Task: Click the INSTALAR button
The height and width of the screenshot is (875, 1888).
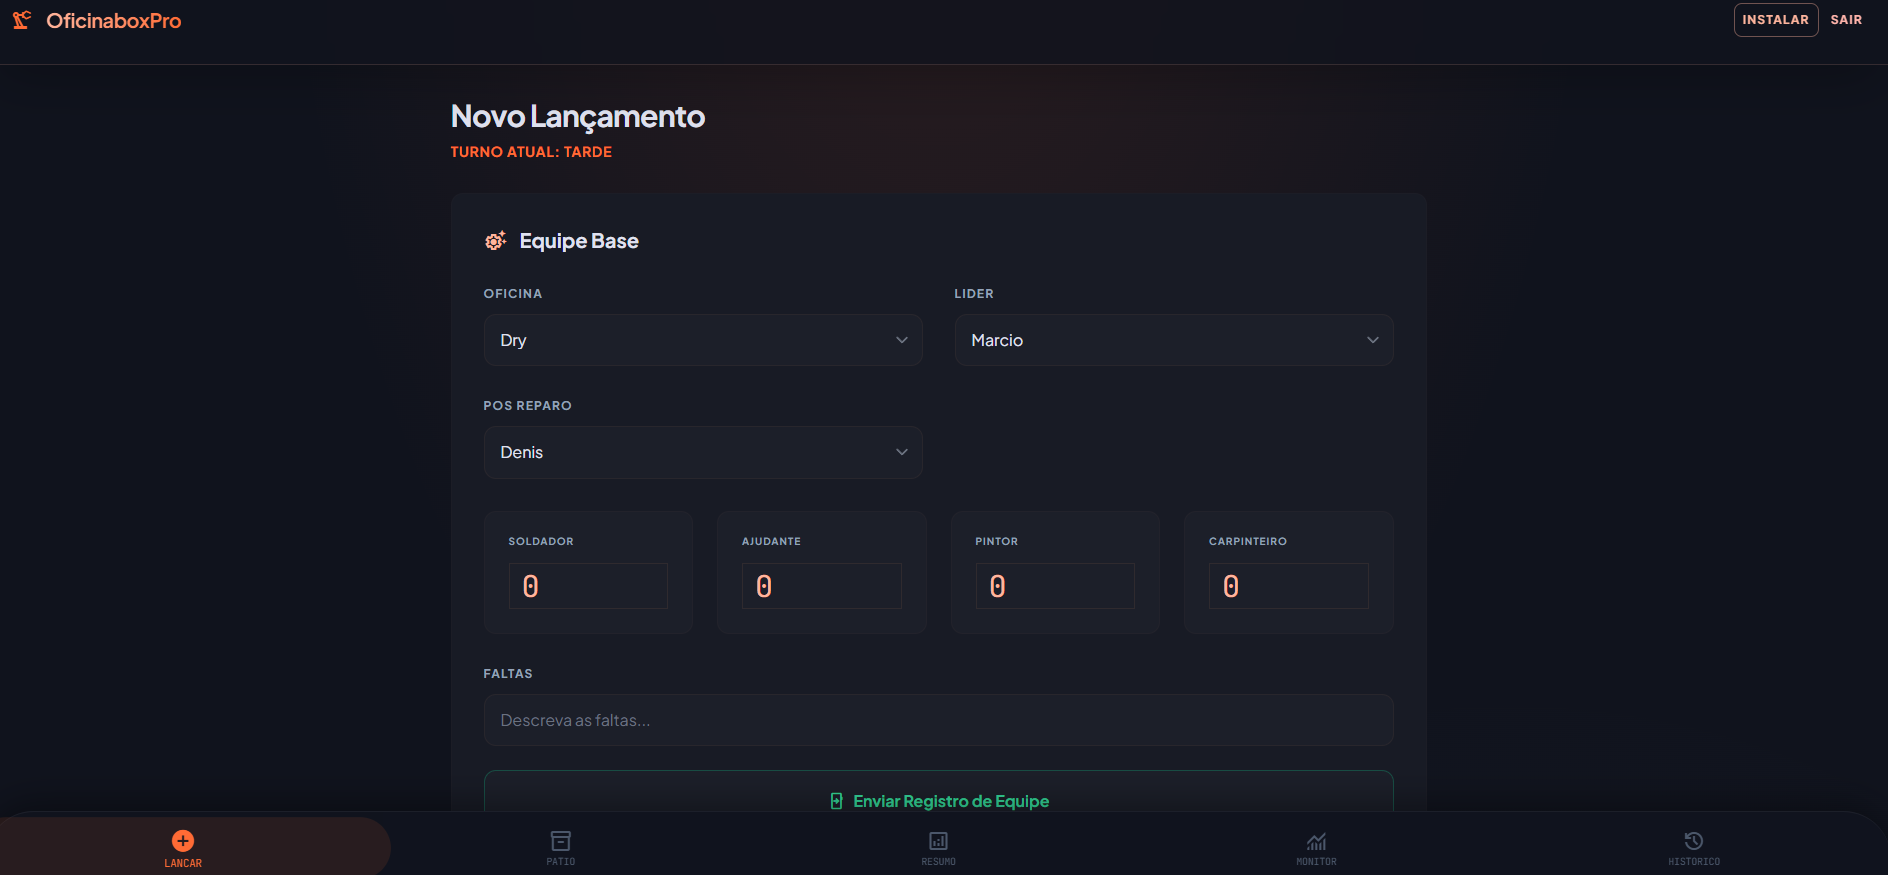Action: [x=1776, y=20]
